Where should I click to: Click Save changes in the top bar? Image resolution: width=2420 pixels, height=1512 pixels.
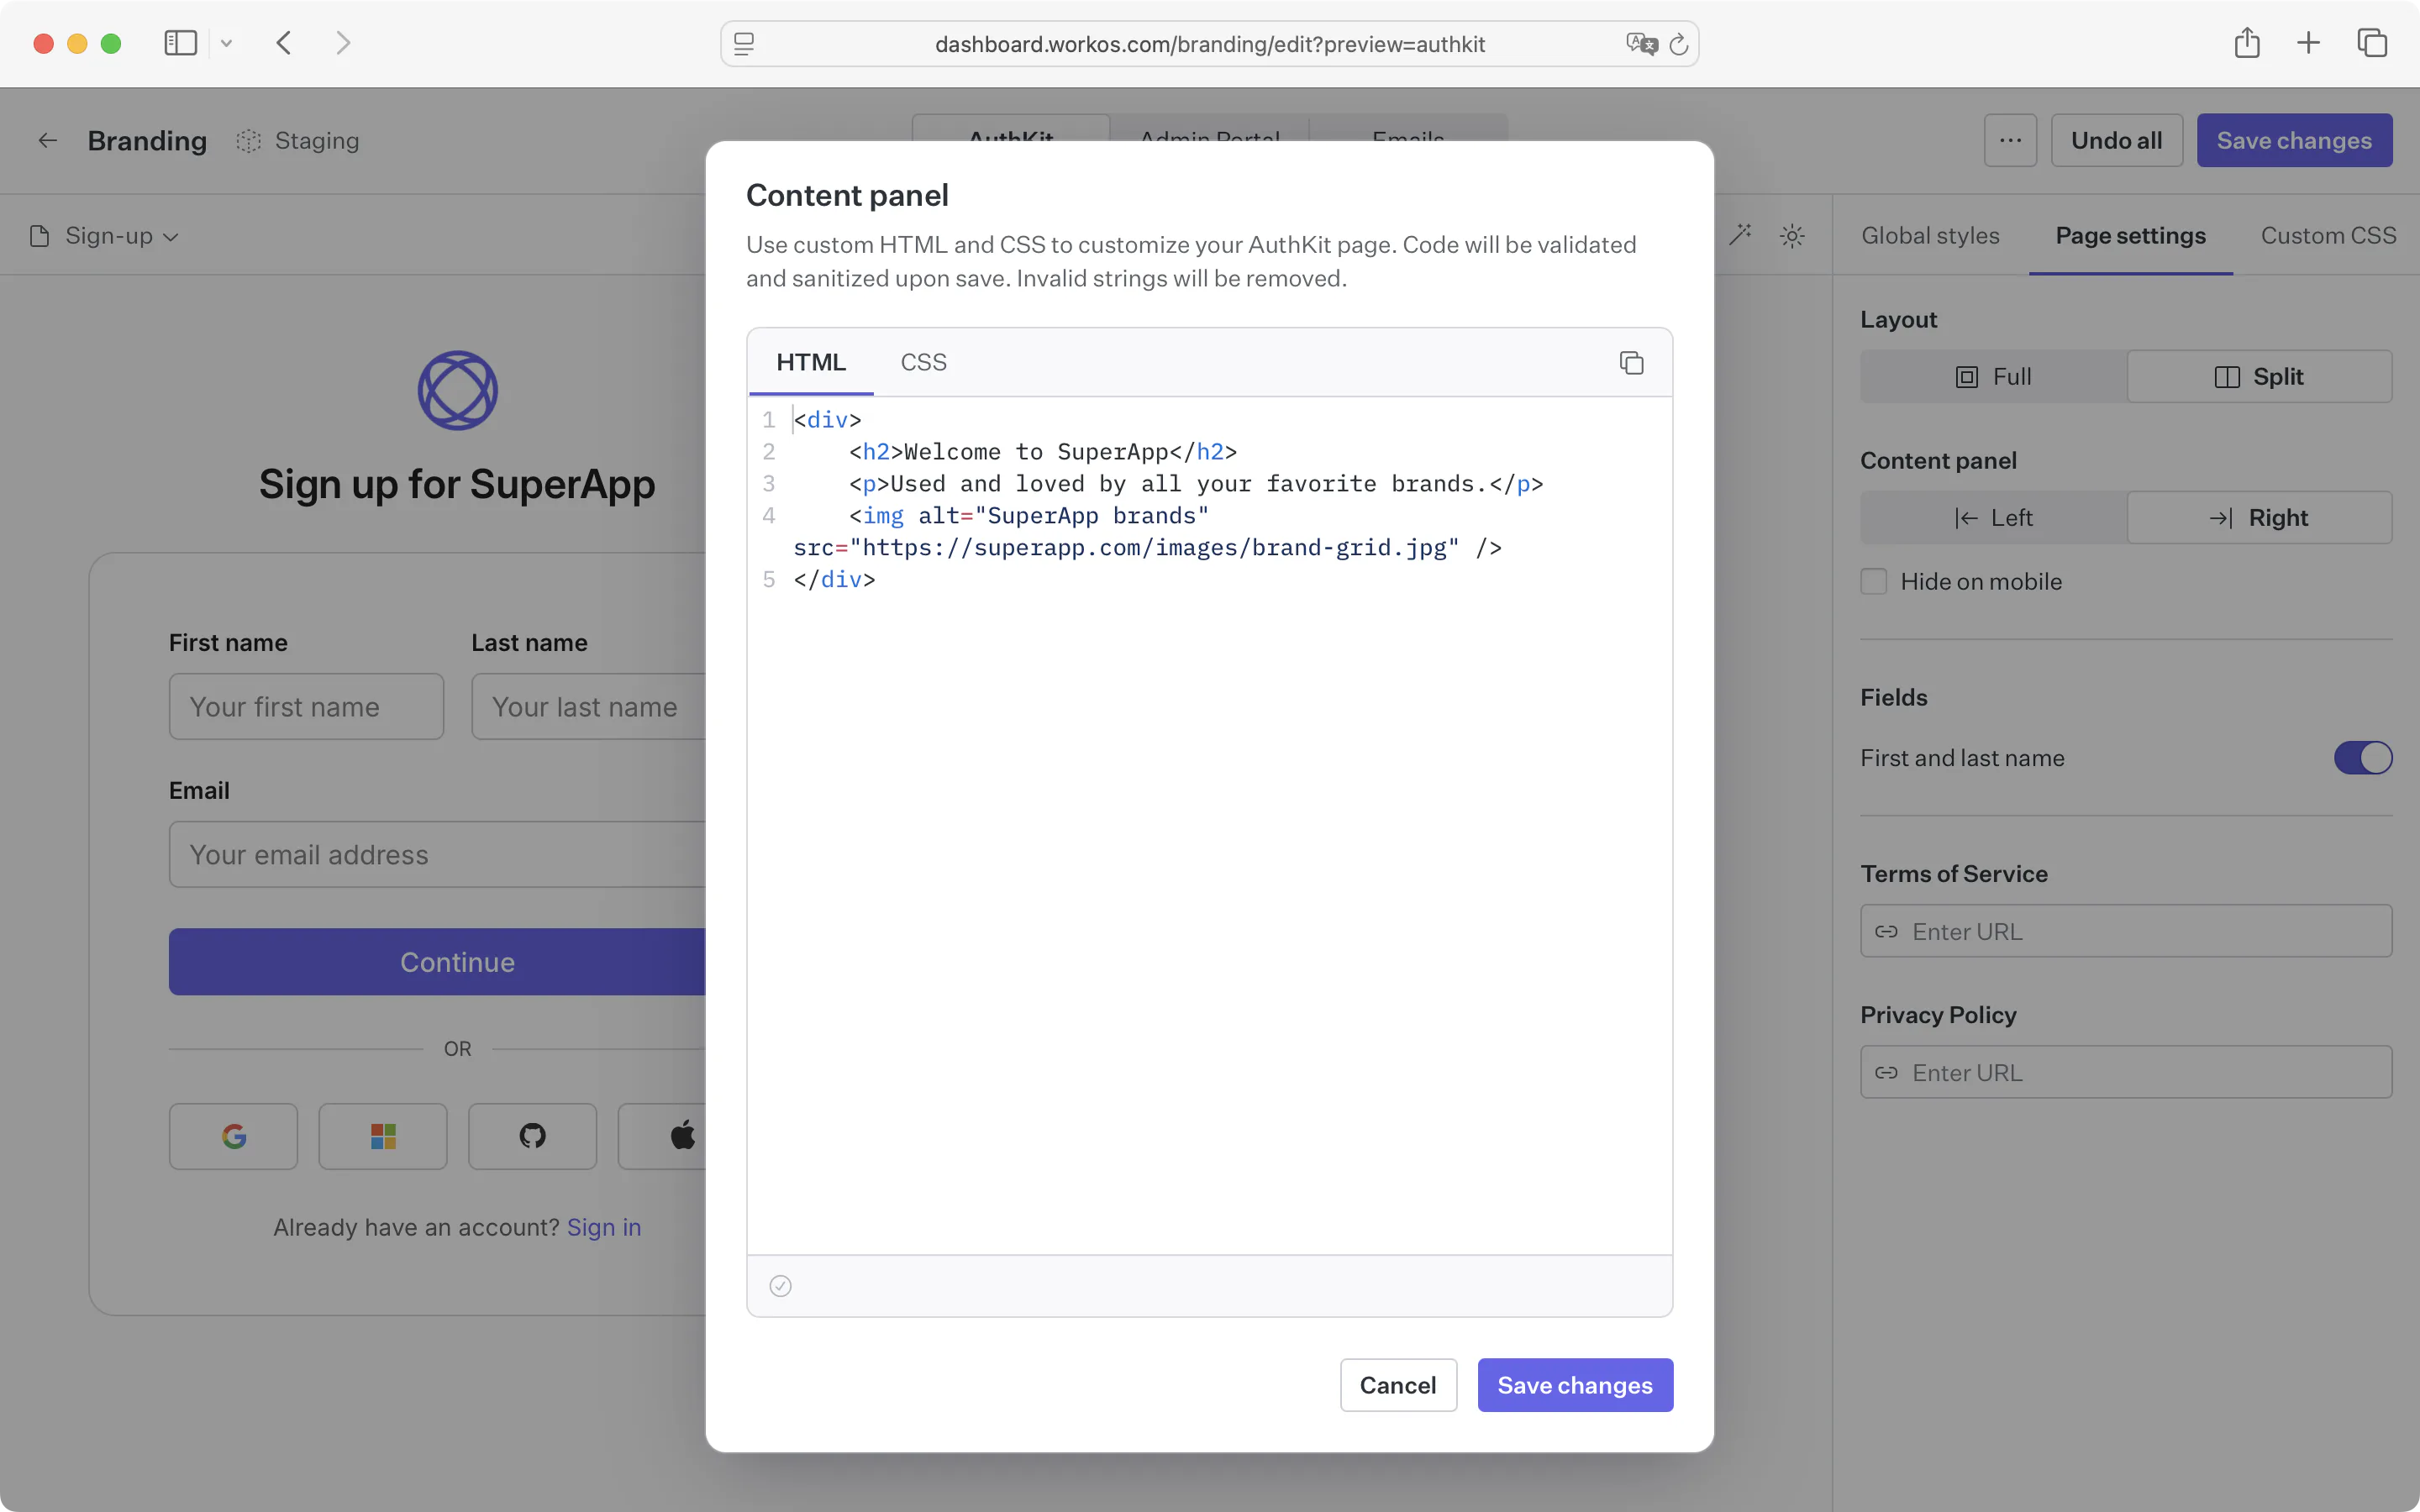pos(2294,140)
